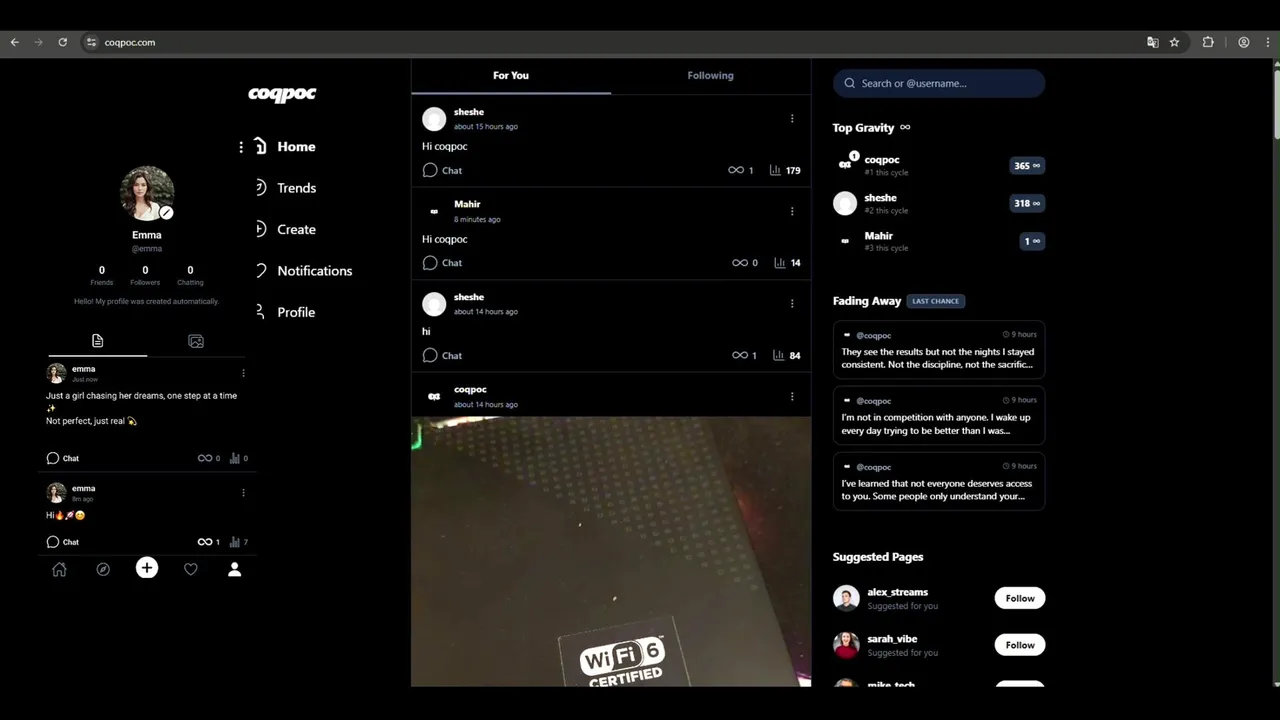This screenshot has width=1280, height=720.
Task: Click views chart icon showing 179
Action: (x=775, y=170)
